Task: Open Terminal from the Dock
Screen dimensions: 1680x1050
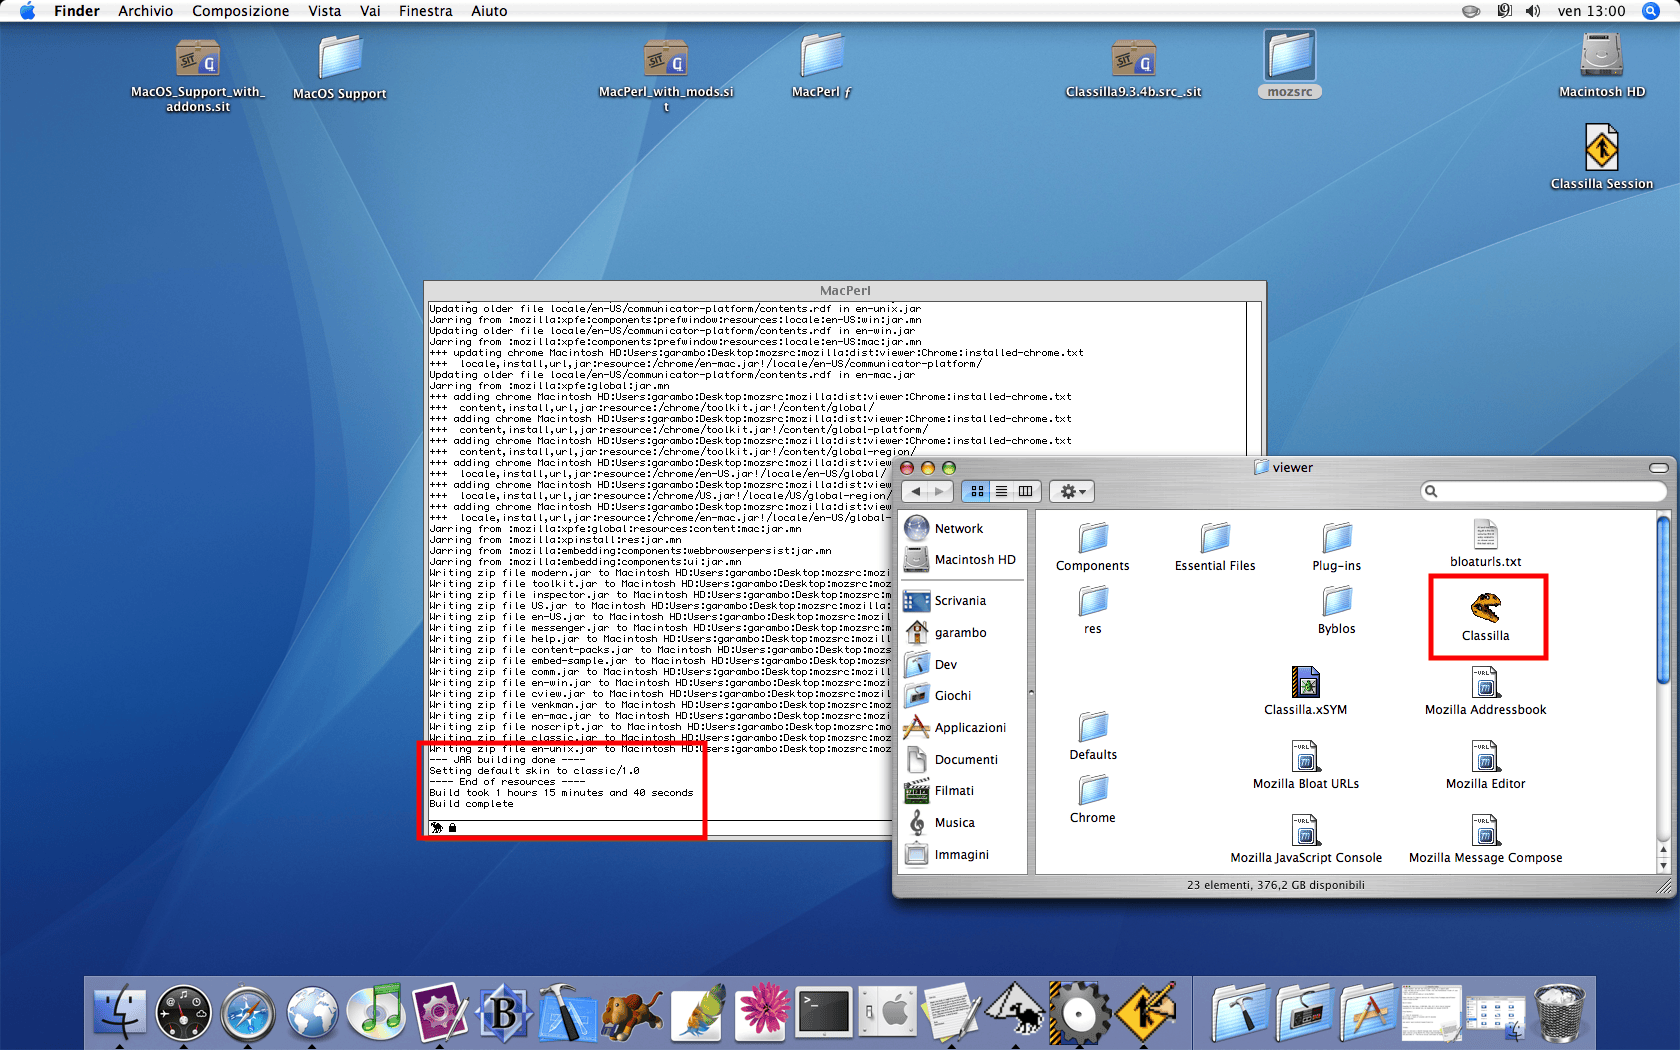Action: pos(823,1012)
